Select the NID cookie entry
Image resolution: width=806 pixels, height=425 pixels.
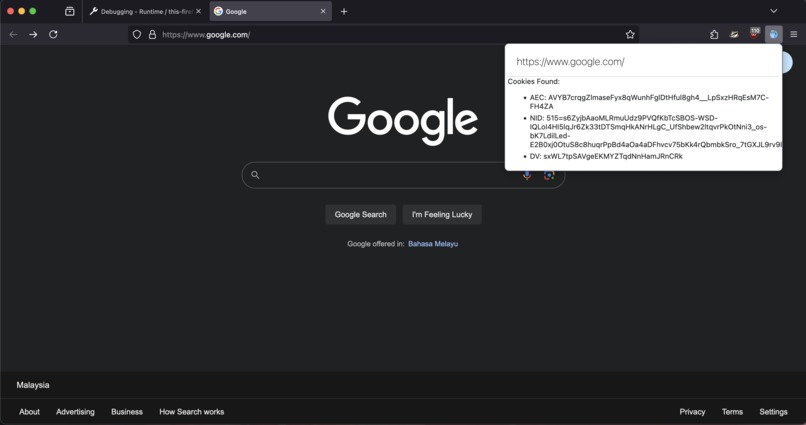tap(655, 131)
